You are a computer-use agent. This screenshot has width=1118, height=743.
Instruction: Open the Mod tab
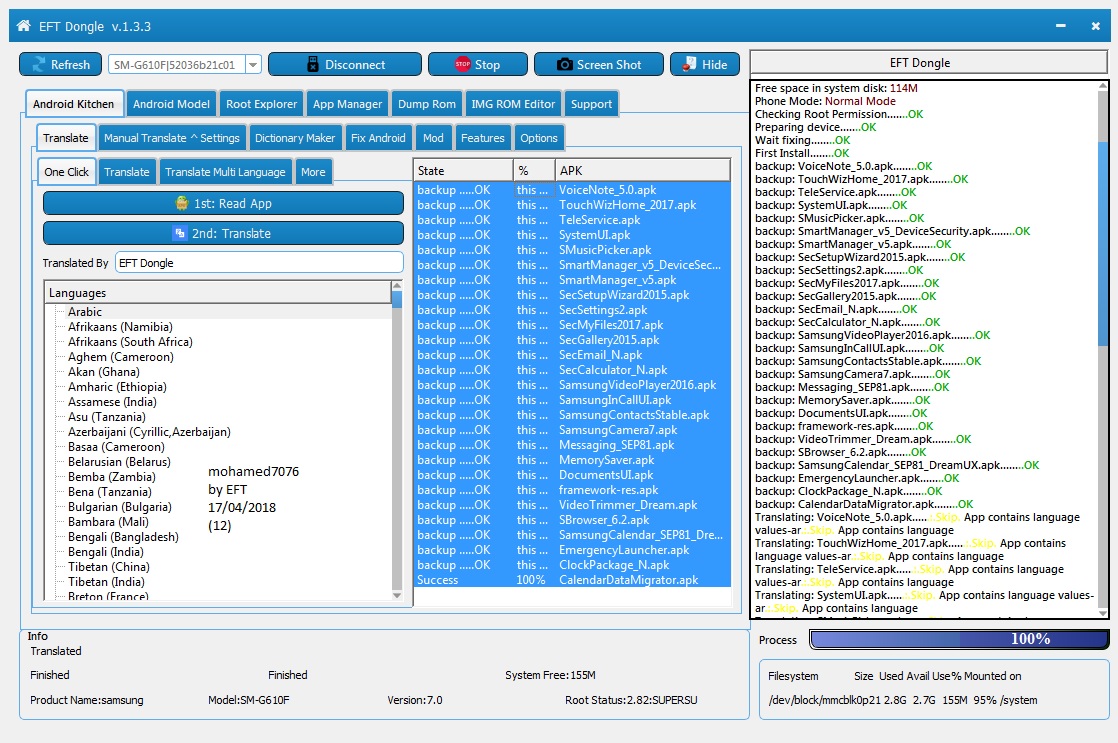point(433,138)
